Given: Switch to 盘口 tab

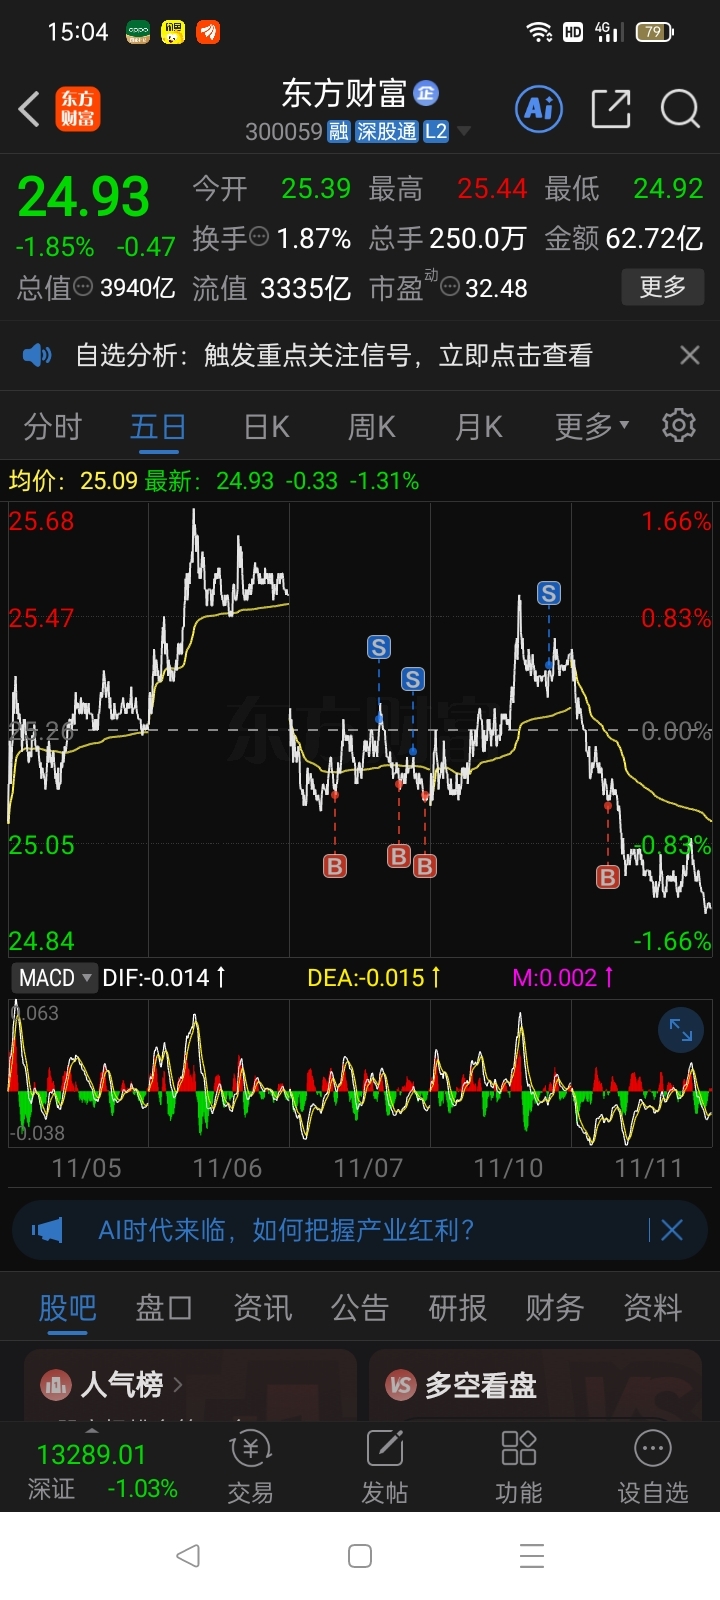Looking at the screenshot, I should (x=164, y=1308).
